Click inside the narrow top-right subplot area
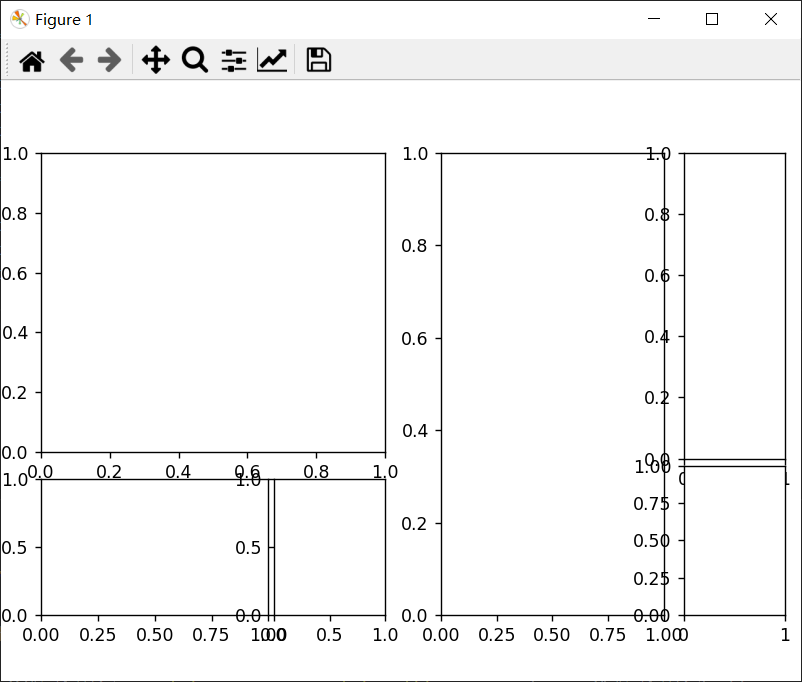 pos(735,306)
